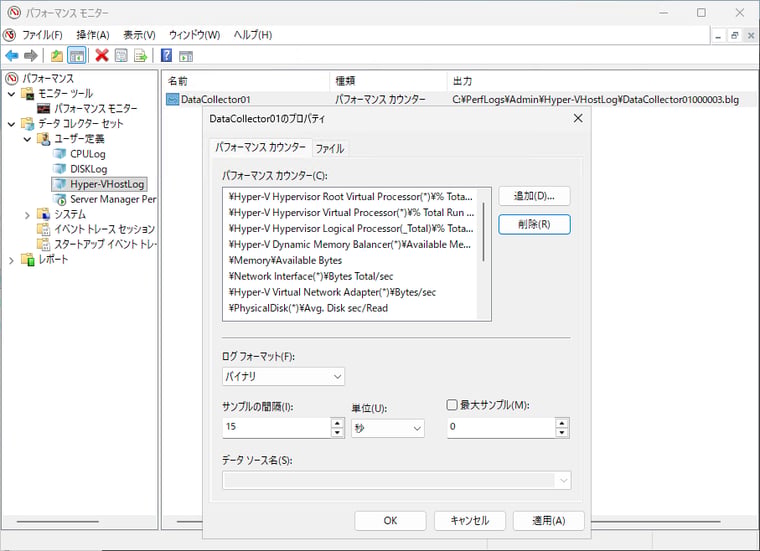The width and height of the screenshot is (760, 551).
Task: Enable the 最大サンプル checkbox
Action: [452, 405]
